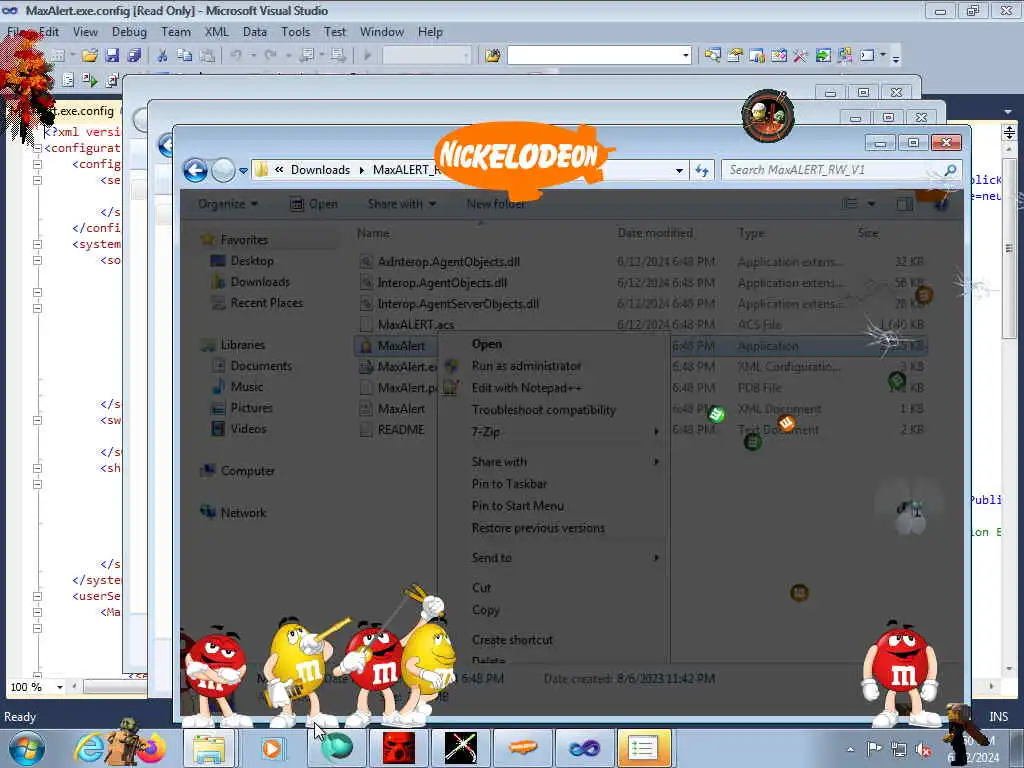Click the Undo arrow in Visual Studio toolbar
Viewport: 1024px width, 768px height.
pyautogui.click(x=236, y=56)
